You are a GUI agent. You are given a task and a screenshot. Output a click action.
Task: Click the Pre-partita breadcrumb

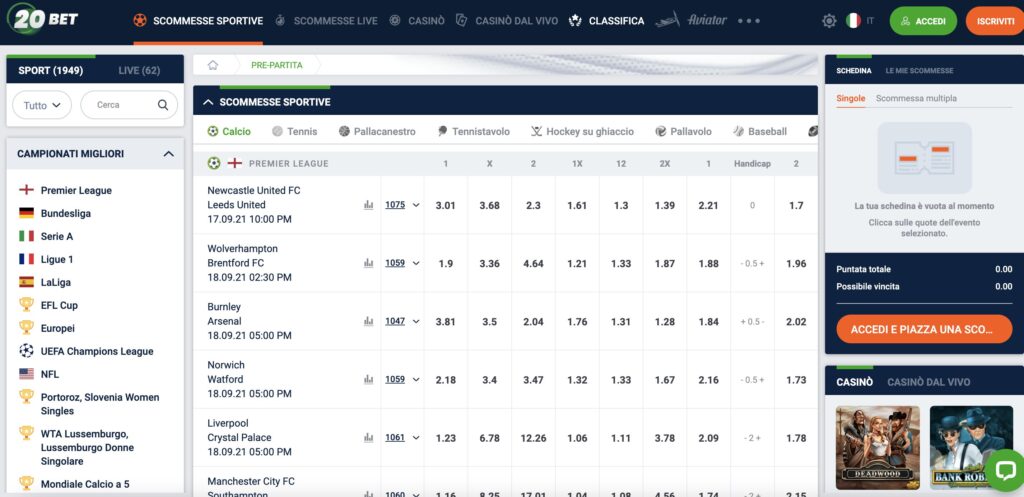pyautogui.click(x=277, y=65)
